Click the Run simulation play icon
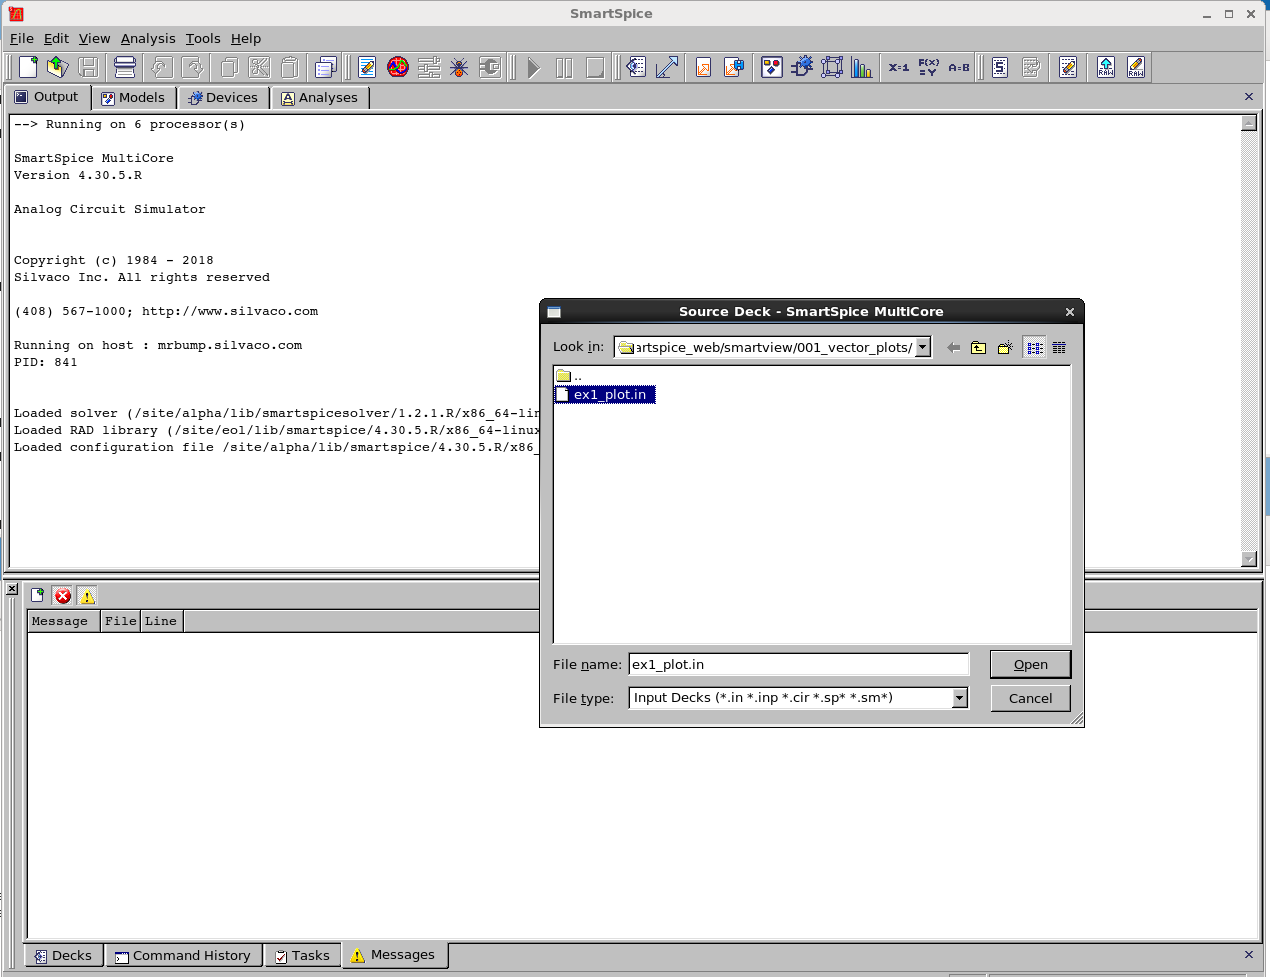This screenshot has height=977, width=1270. coord(534,67)
